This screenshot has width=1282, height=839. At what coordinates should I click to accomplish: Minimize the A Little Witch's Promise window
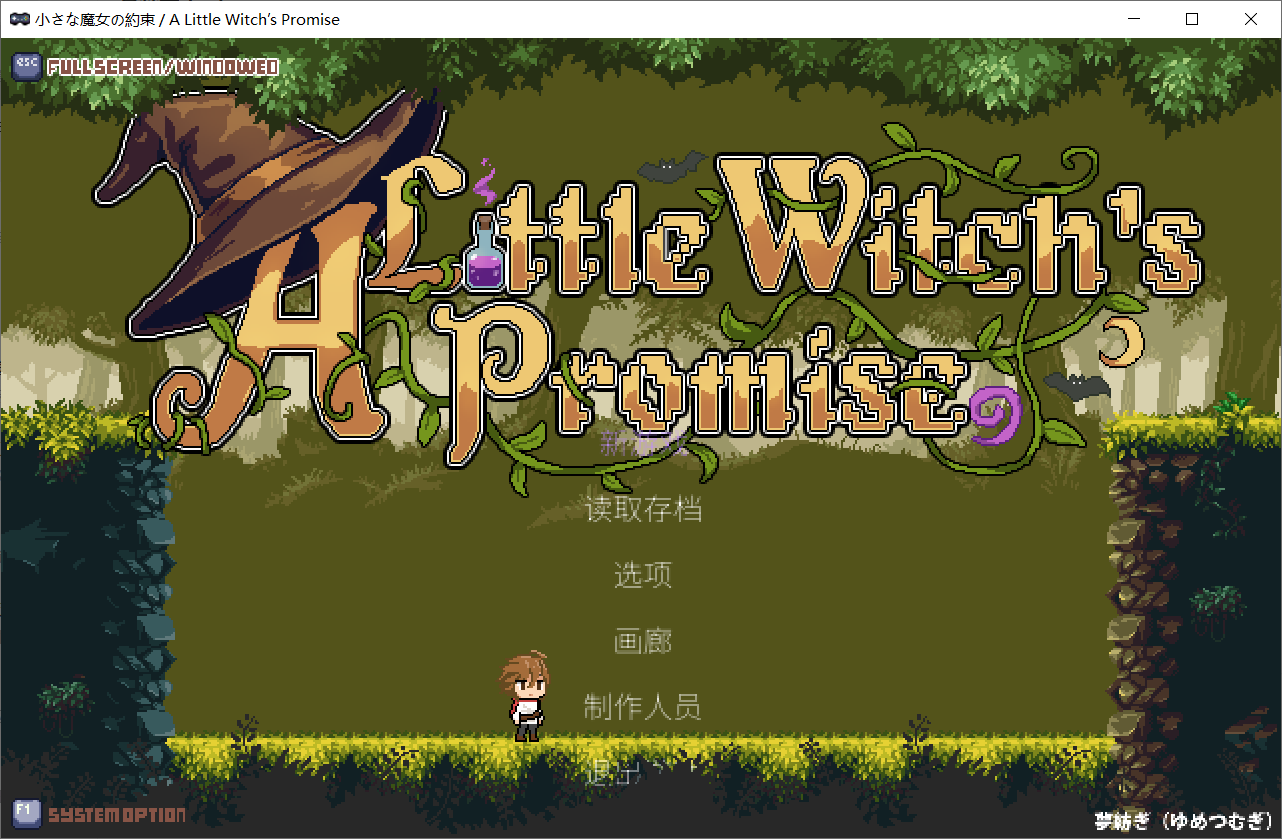click(1133, 19)
